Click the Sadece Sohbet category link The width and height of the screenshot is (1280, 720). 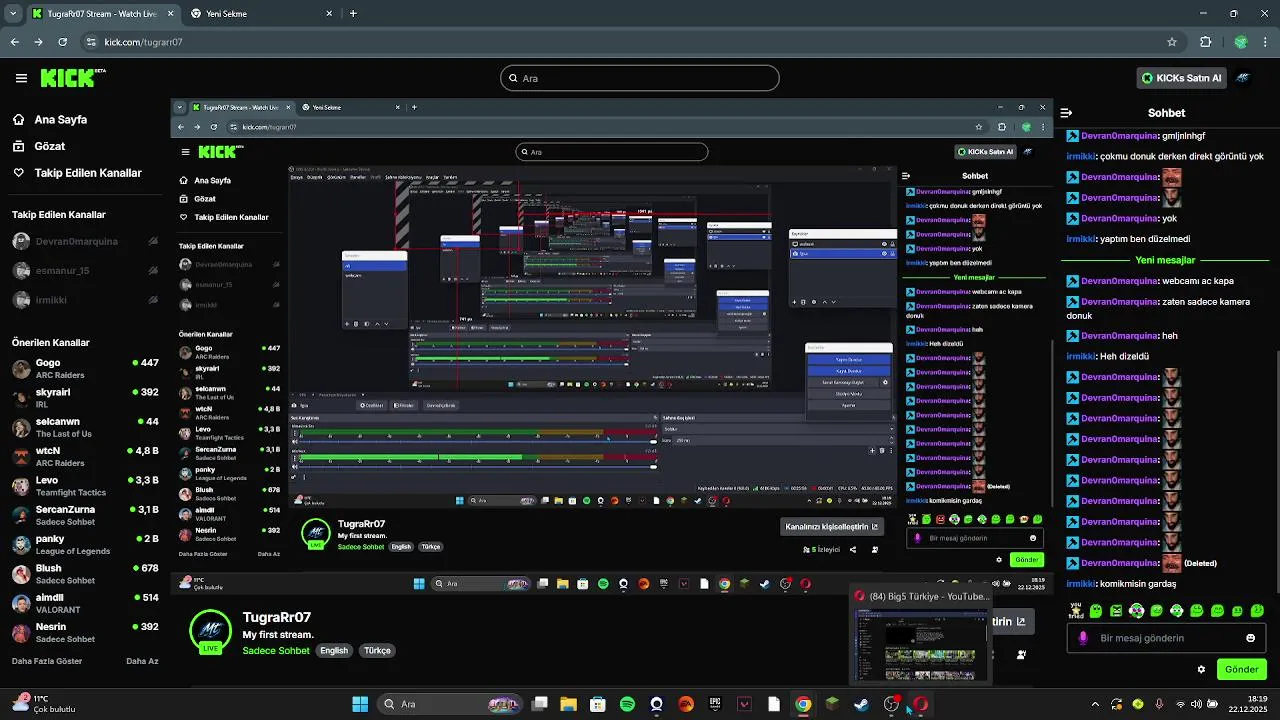(276, 650)
